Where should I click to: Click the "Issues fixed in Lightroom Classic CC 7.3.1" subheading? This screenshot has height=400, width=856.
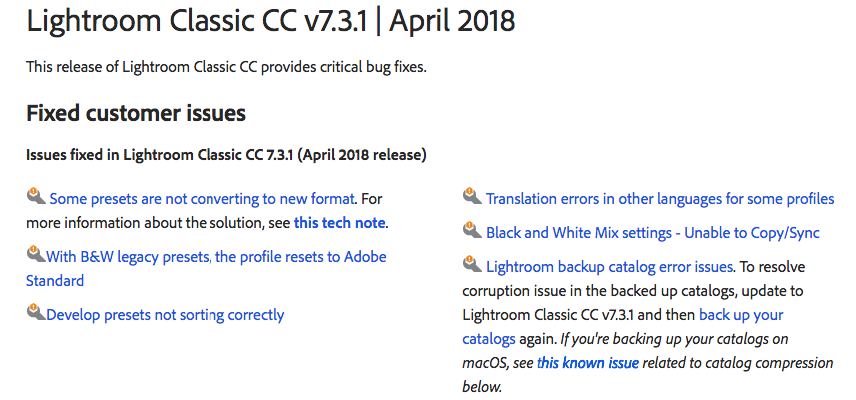point(226,155)
